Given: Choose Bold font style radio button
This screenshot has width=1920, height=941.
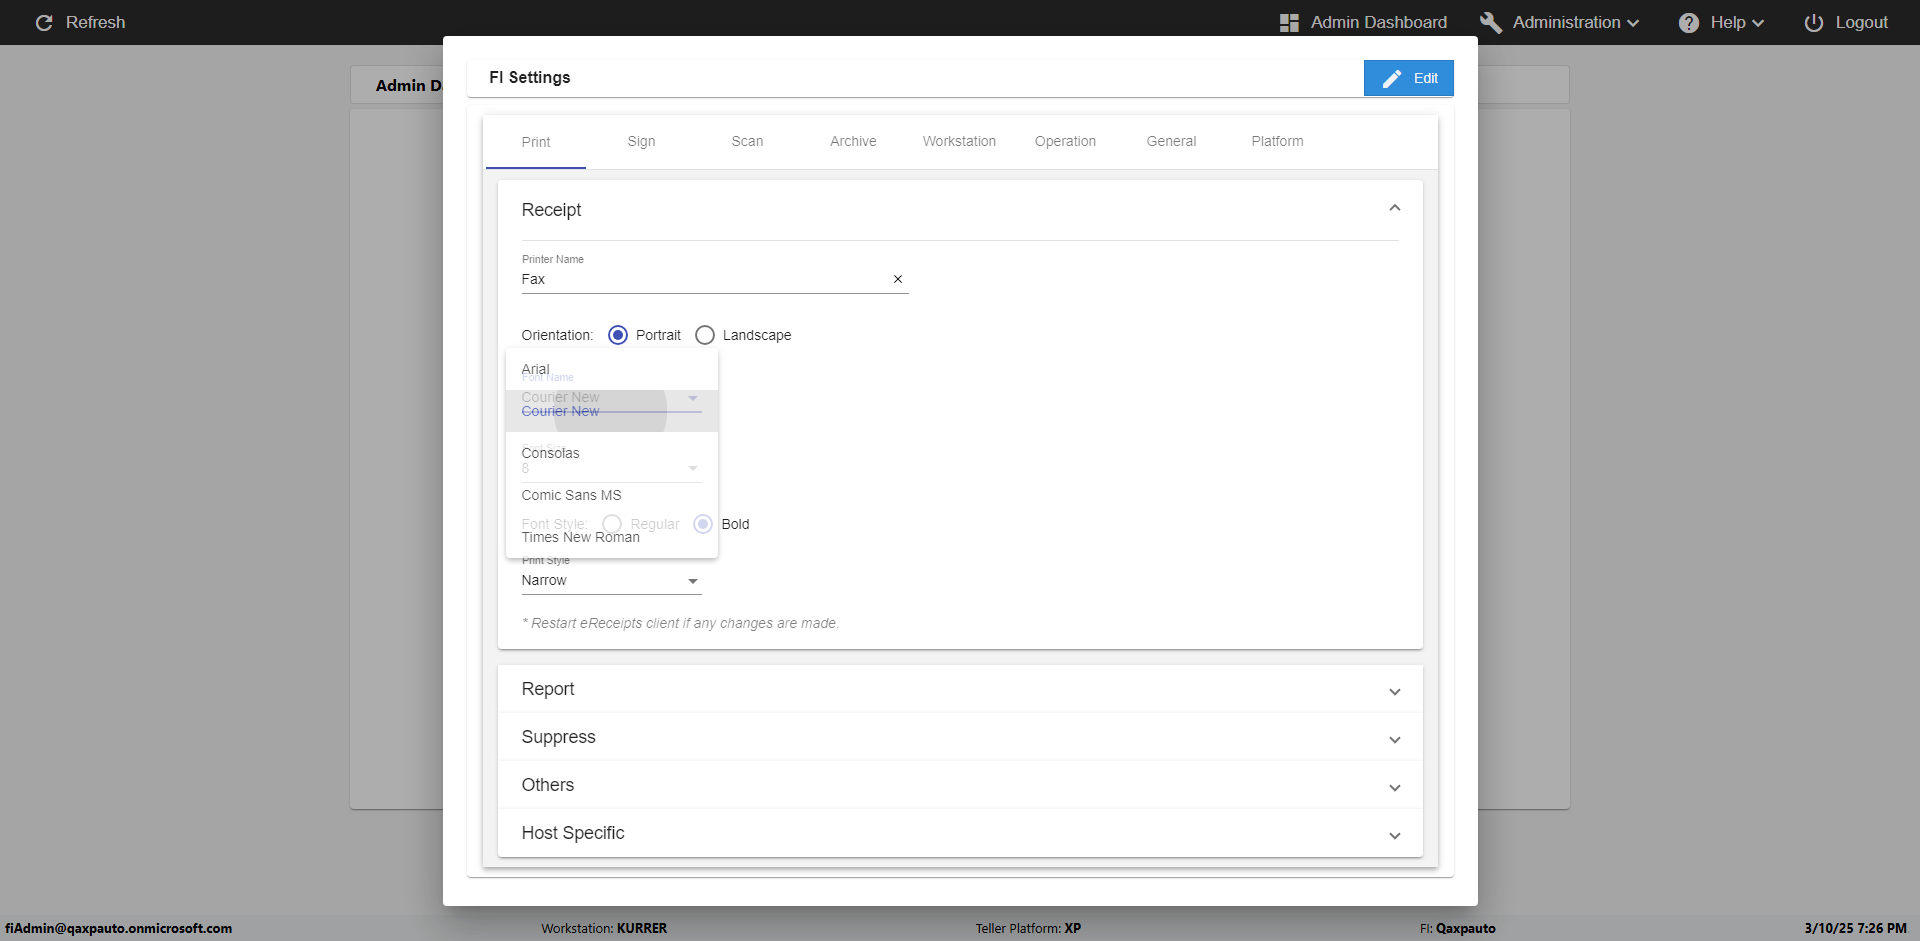Looking at the screenshot, I should (703, 524).
